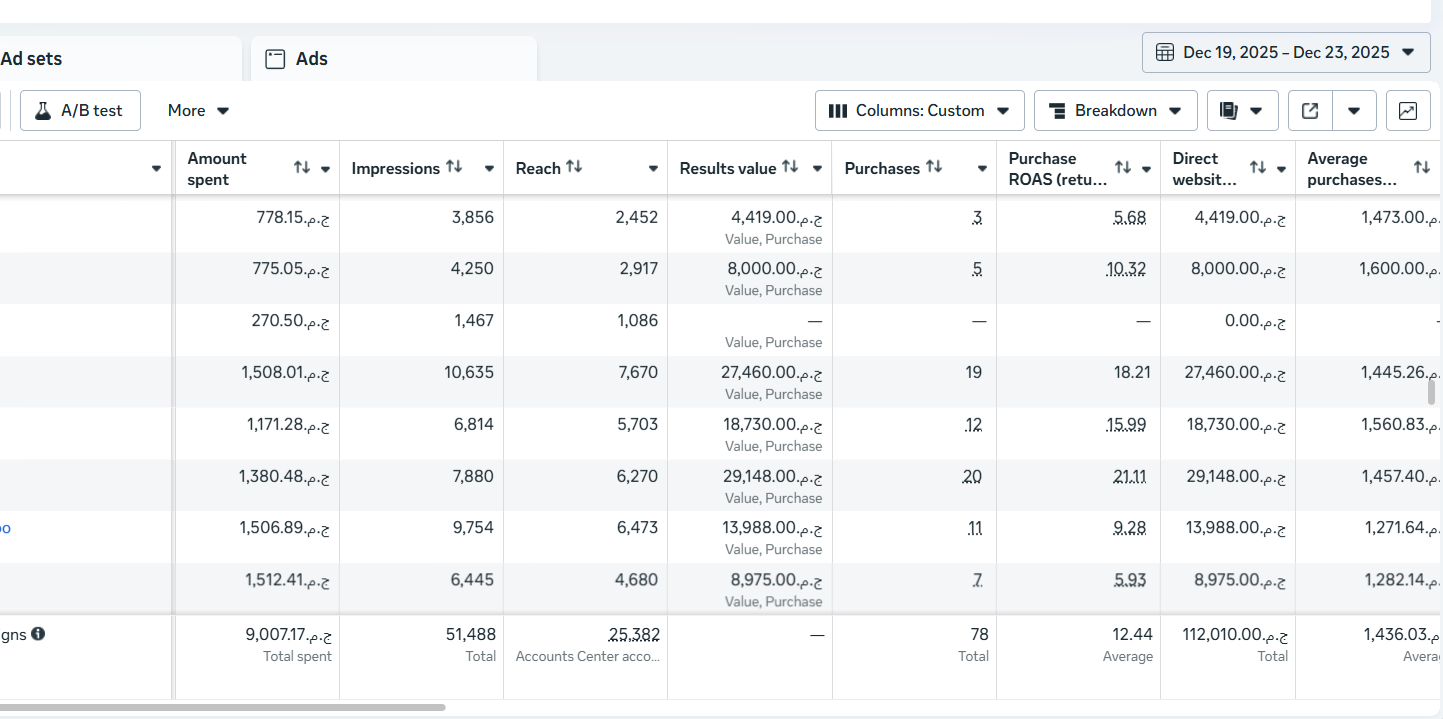Switch to the Ads tab
Image resolution: width=1443 pixels, height=719 pixels.
point(311,58)
